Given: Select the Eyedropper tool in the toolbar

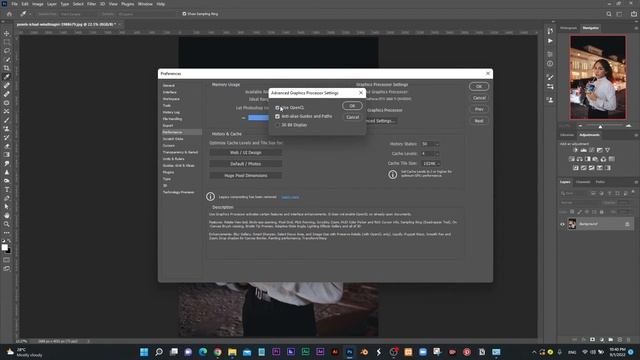Looking at the screenshot, I should (7, 77).
